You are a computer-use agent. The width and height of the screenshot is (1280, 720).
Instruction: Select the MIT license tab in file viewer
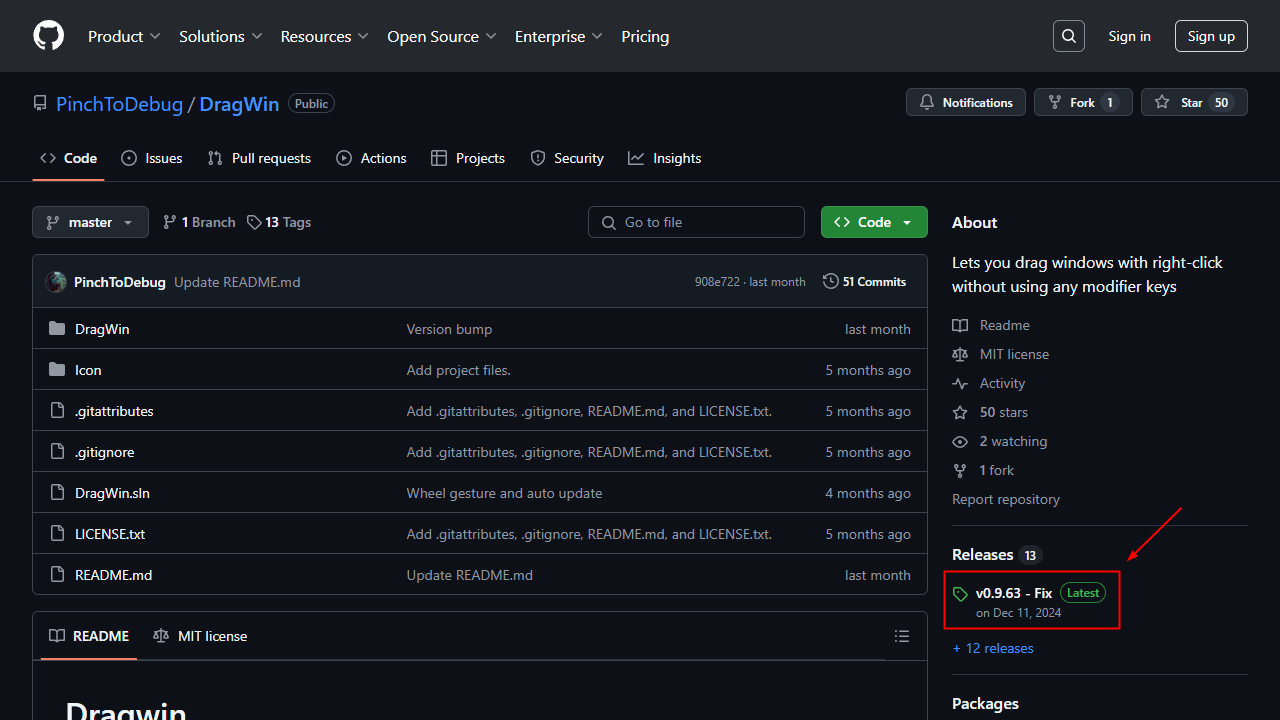pyautogui.click(x=200, y=636)
